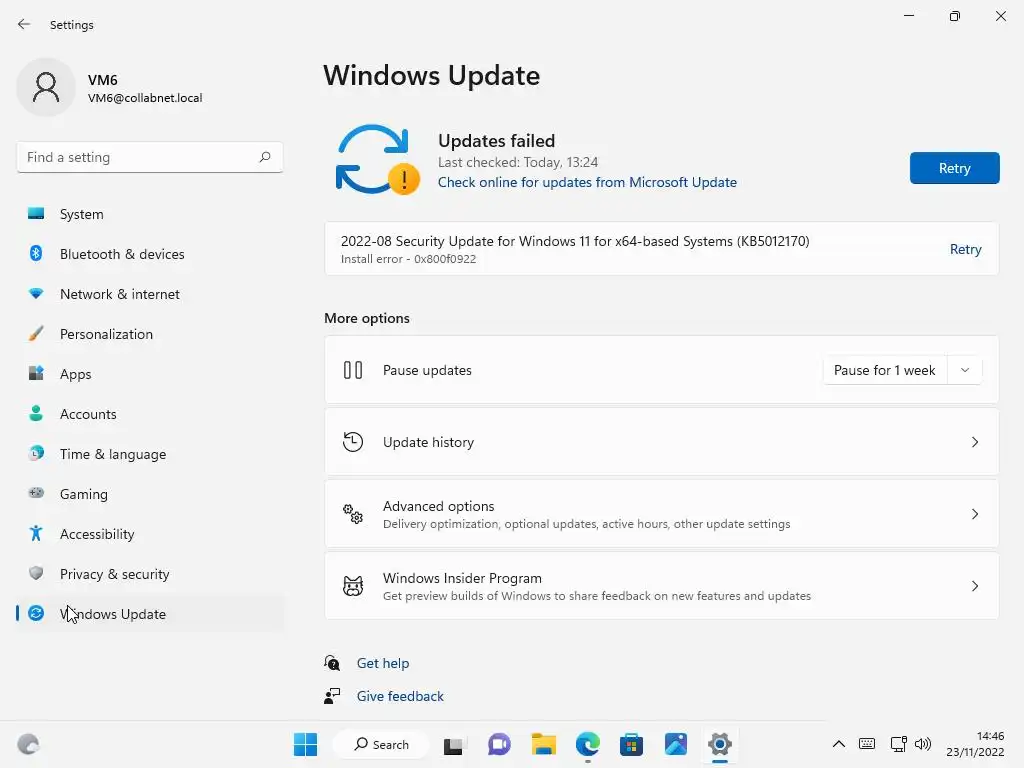The width and height of the screenshot is (1024, 768).
Task: Click the pause updates icon
Action: tap(353, 370)
